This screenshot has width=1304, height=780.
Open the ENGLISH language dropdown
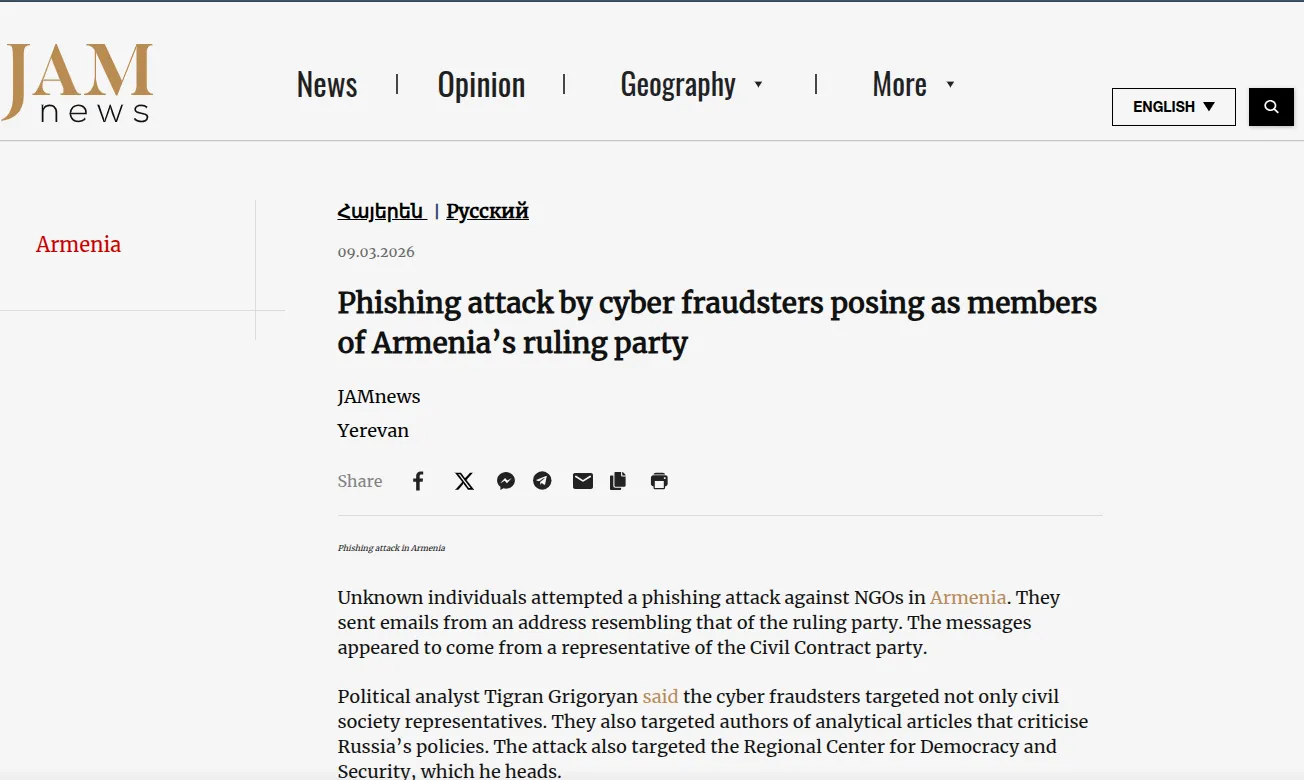[x=1173, y=107]
